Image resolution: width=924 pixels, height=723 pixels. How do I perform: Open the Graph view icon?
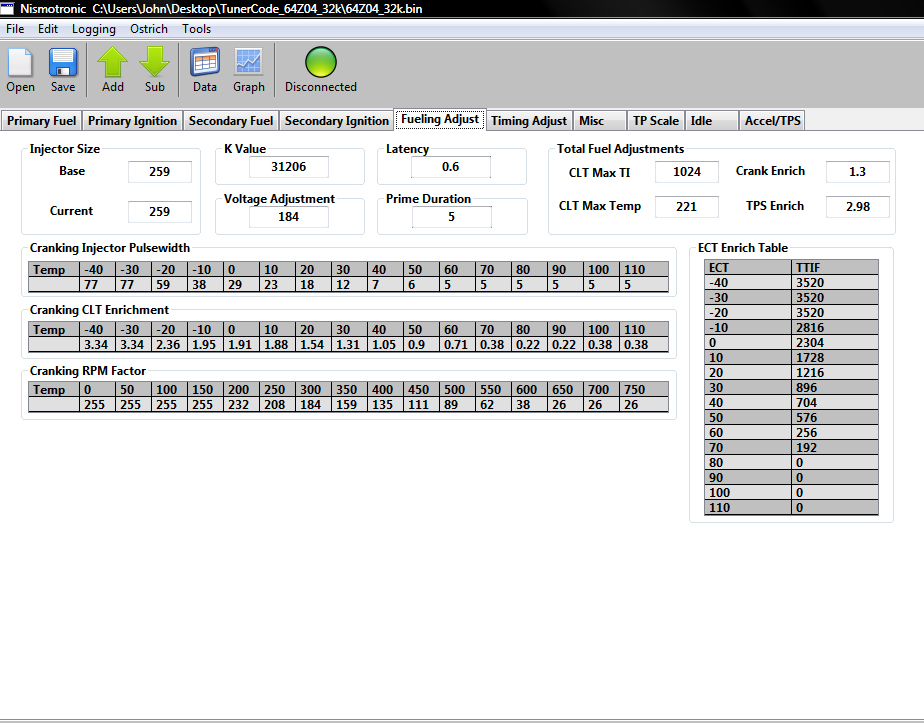[248, 63]
